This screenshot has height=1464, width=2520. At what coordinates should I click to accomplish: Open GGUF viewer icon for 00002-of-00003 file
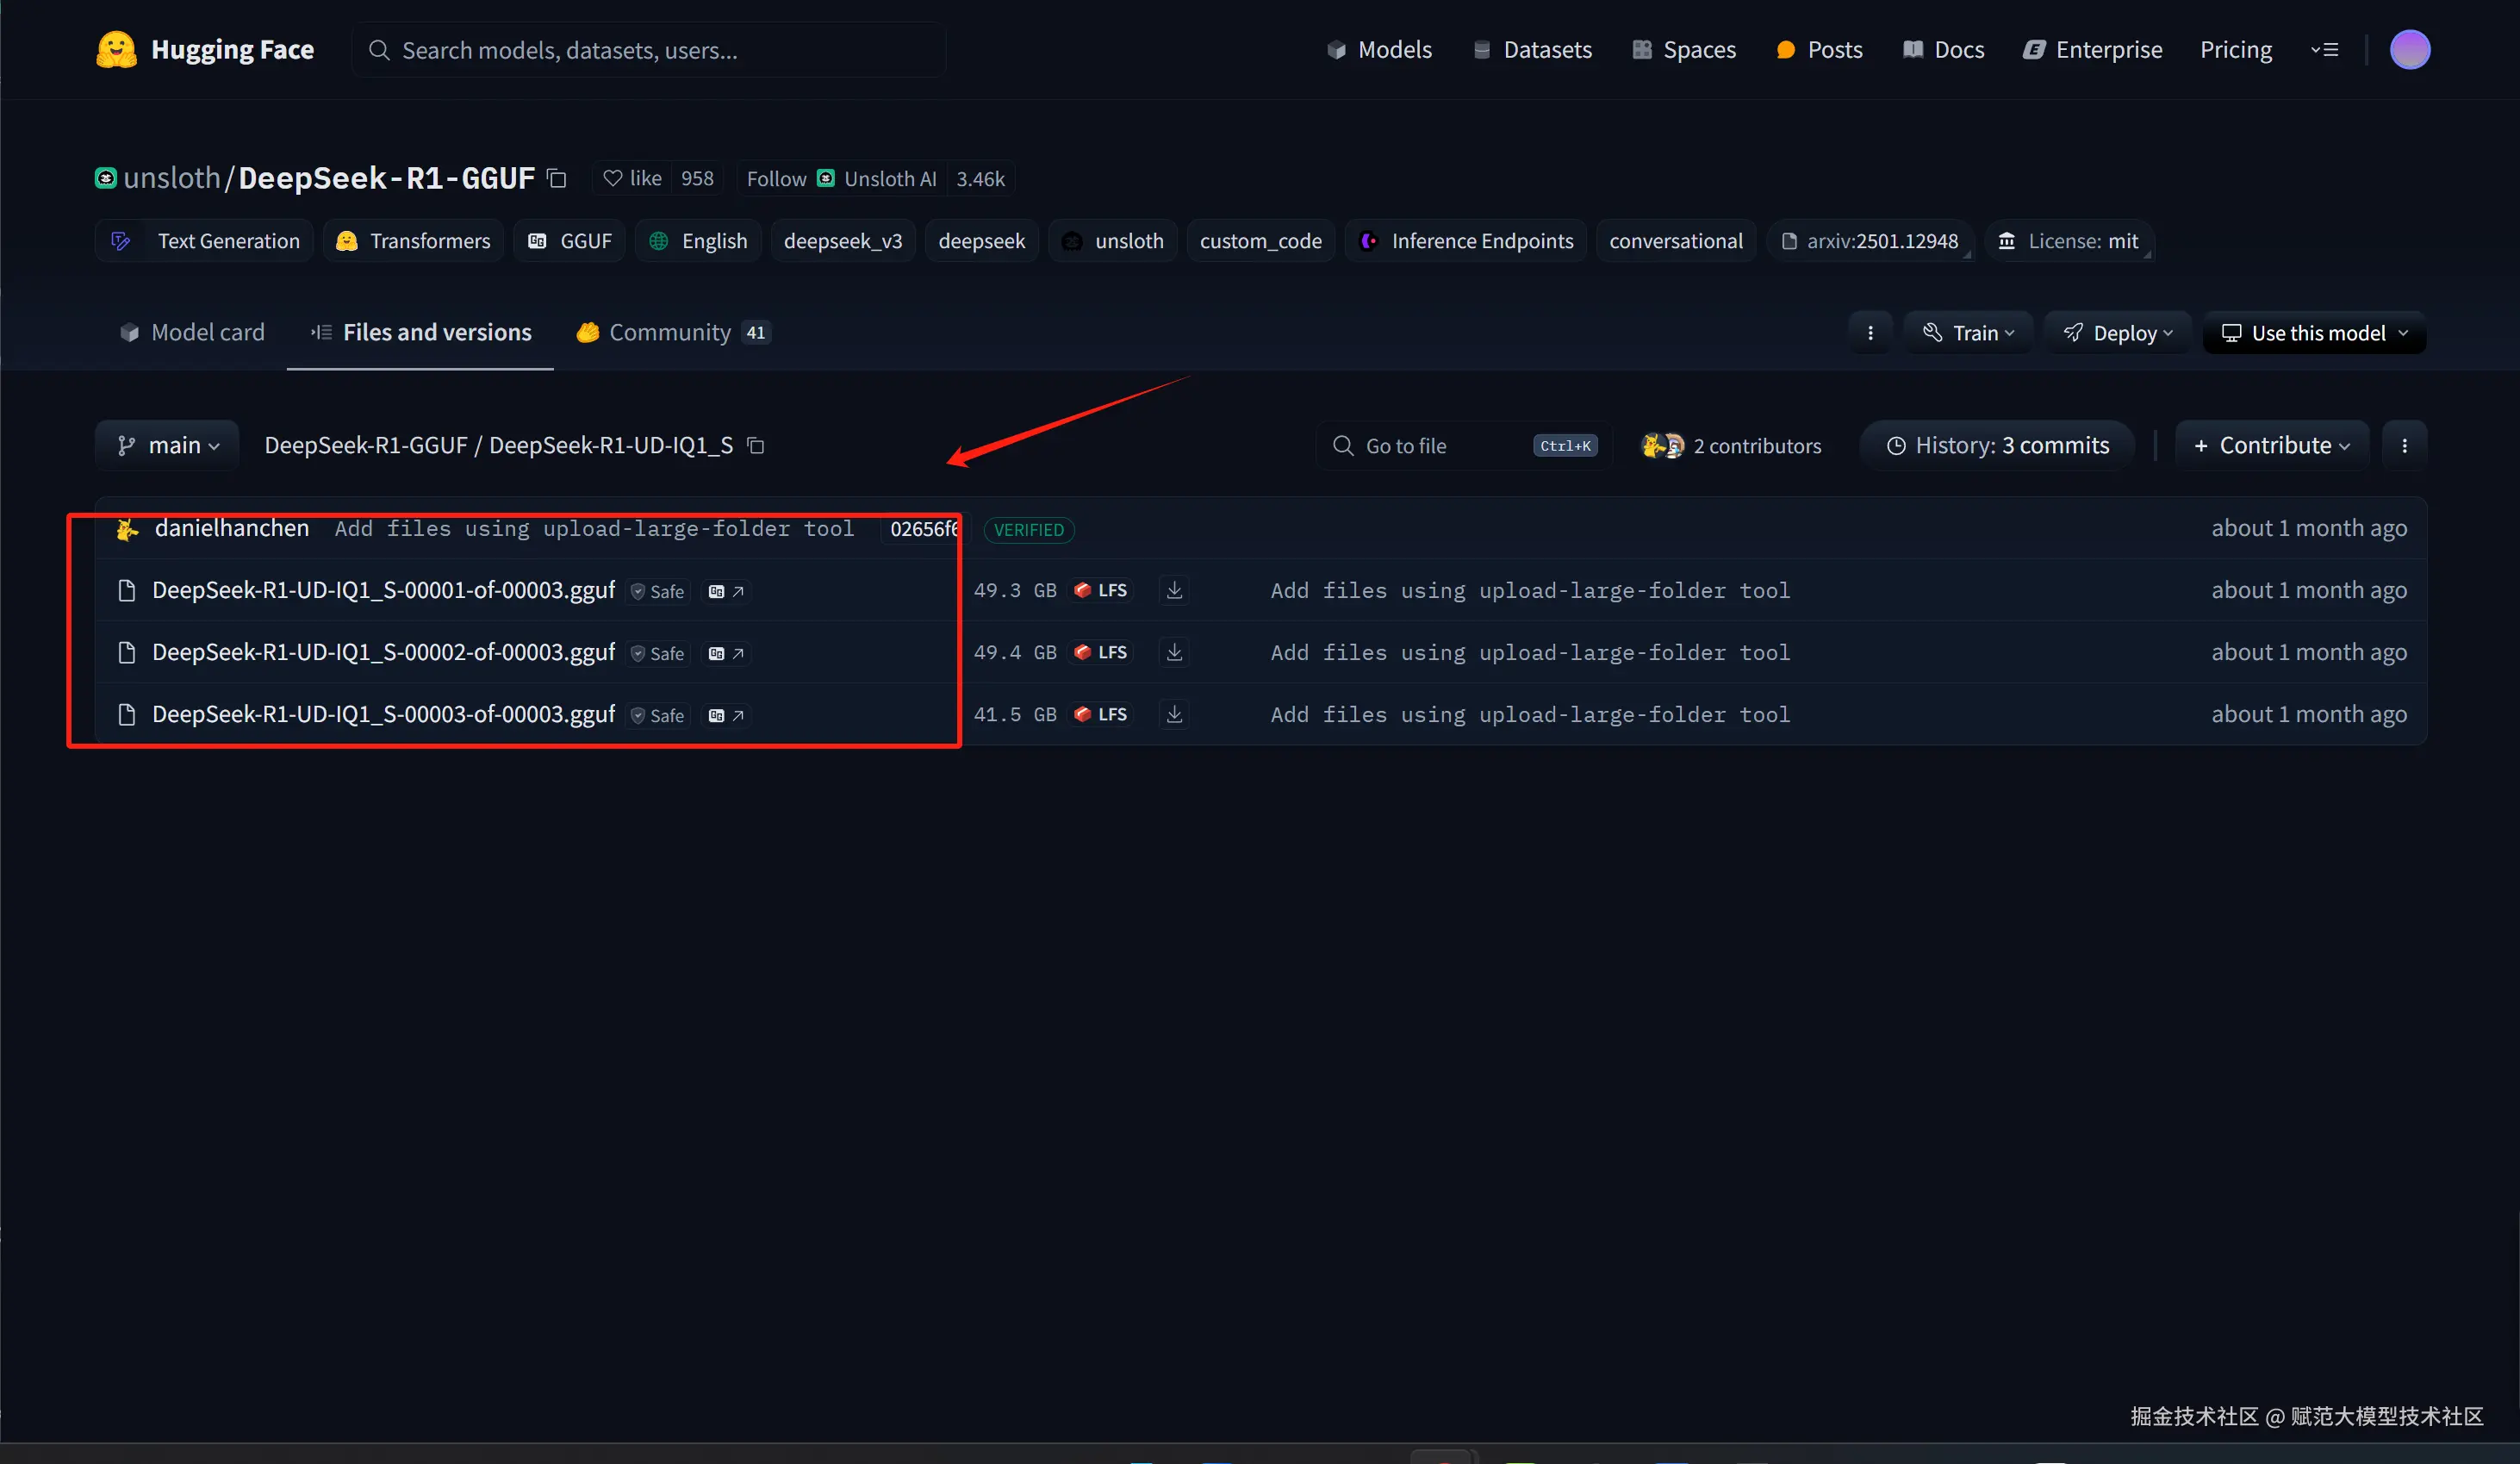click(726, 653)
